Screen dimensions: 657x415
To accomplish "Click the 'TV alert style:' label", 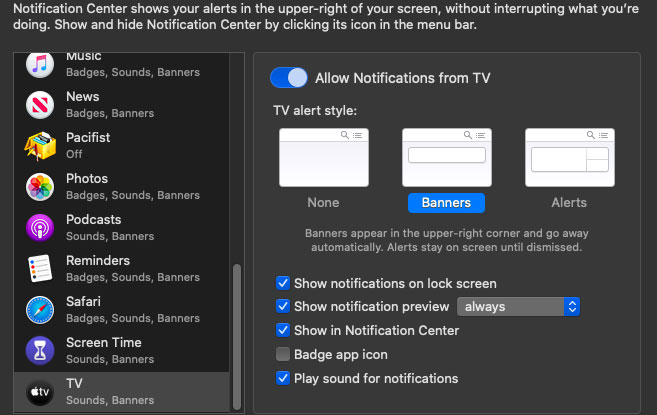I will tap(315, 111).
